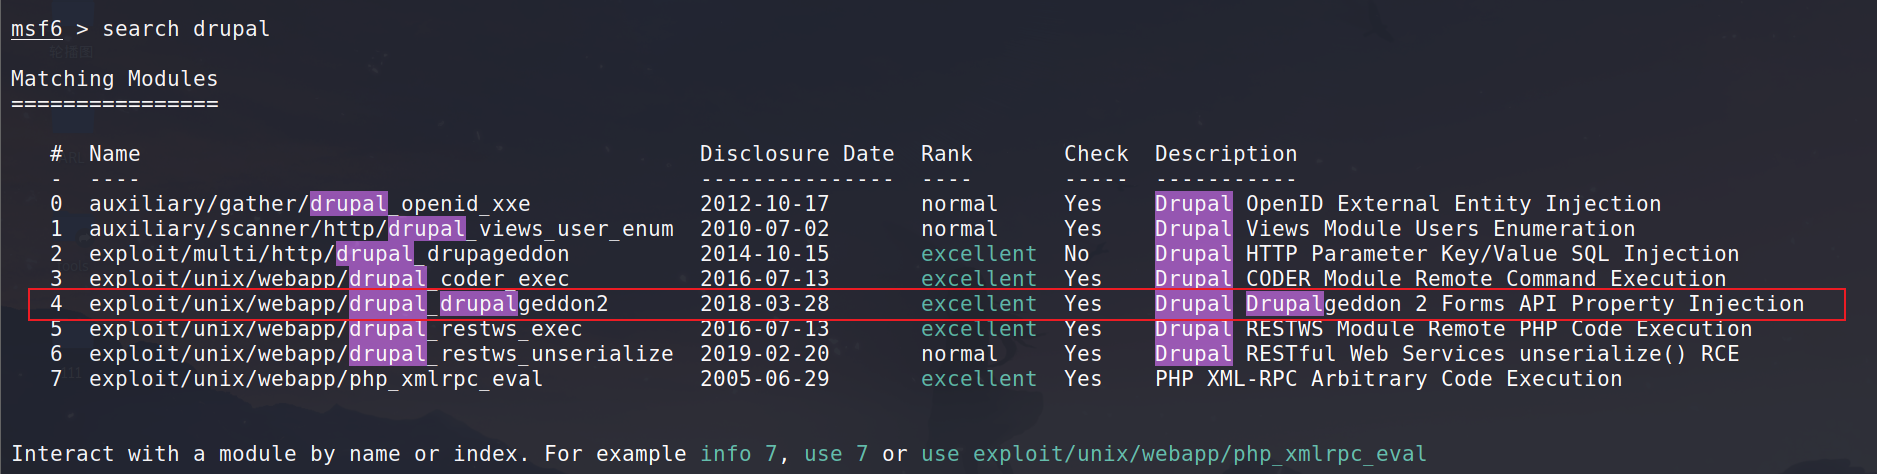1877x474 pixels.
Task: Click the 'info 7' example command
Action: click(x=738, y=454)
